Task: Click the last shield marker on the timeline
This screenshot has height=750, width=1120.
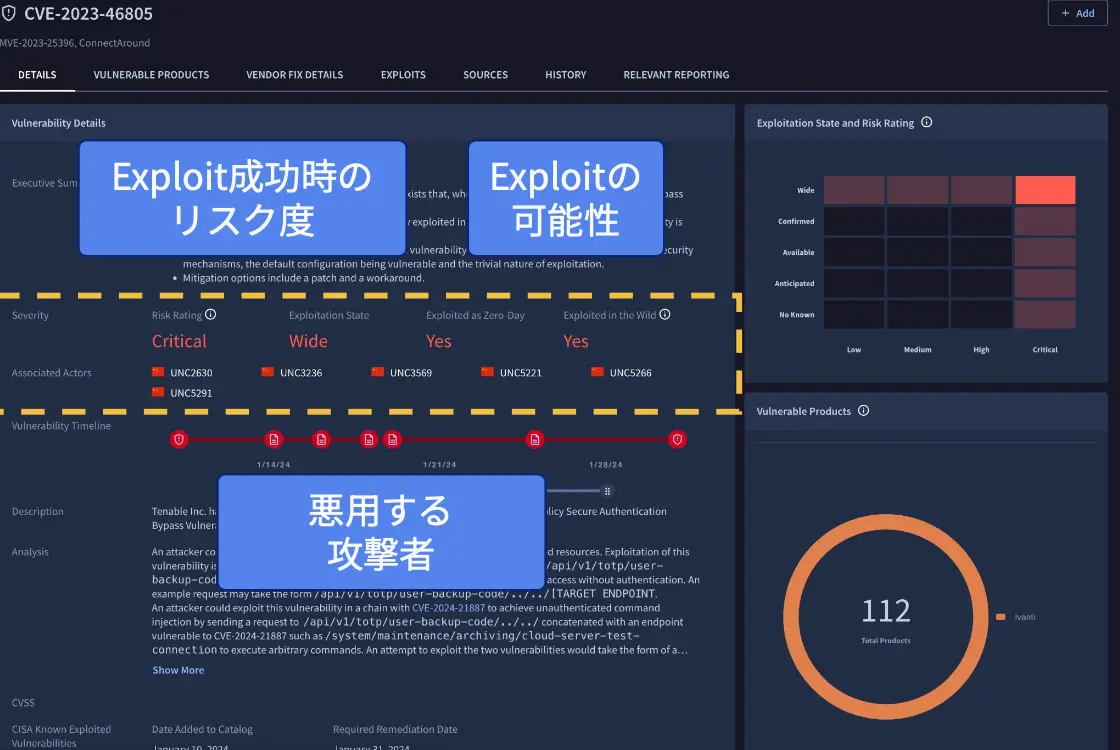Action: click(x=677, y=439)
